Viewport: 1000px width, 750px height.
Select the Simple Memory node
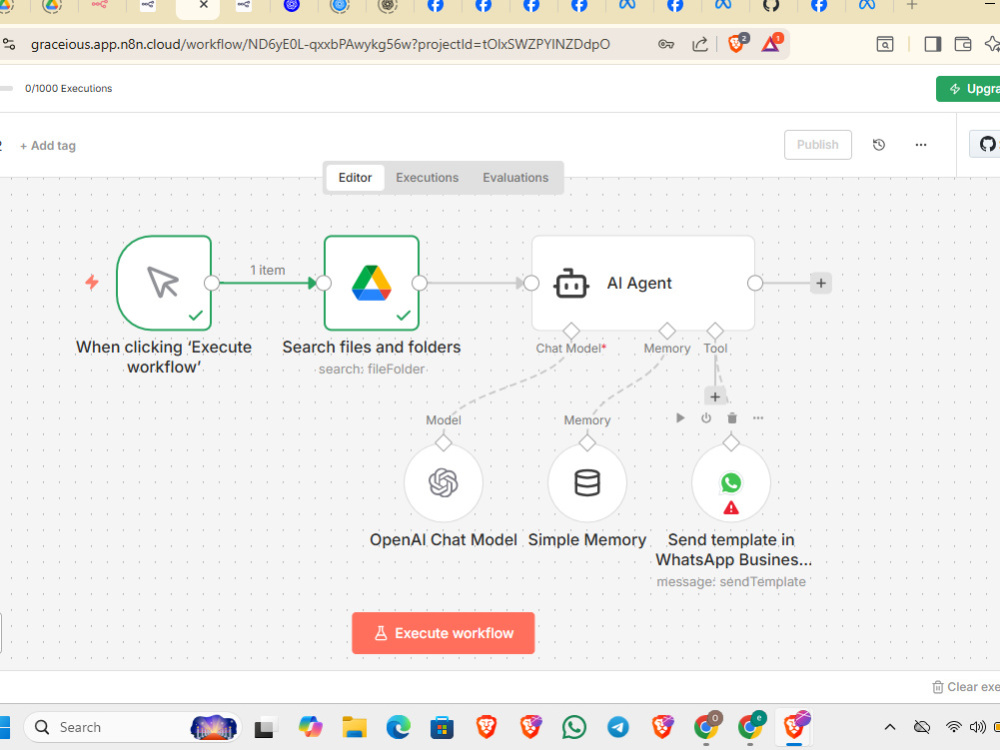[x=587, y=483]
